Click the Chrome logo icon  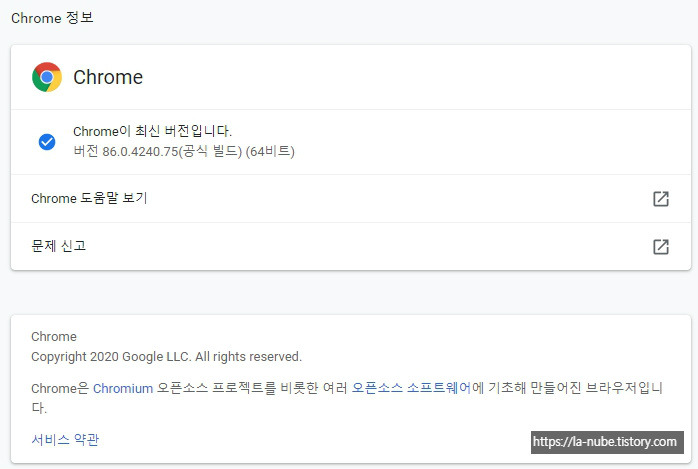(x=47, y=77)
